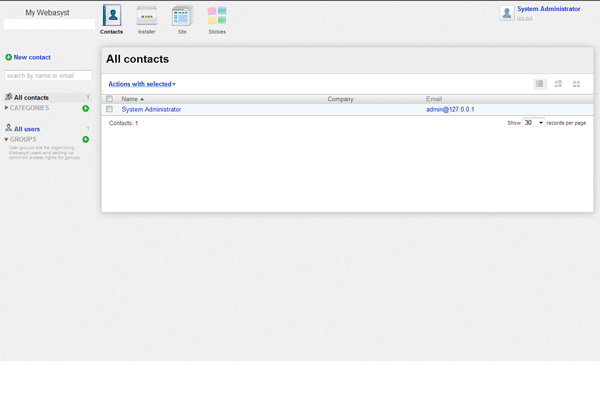600x400 pixels.
Task: Tick the System Administrator row checkbox
Action: point(110,109)
